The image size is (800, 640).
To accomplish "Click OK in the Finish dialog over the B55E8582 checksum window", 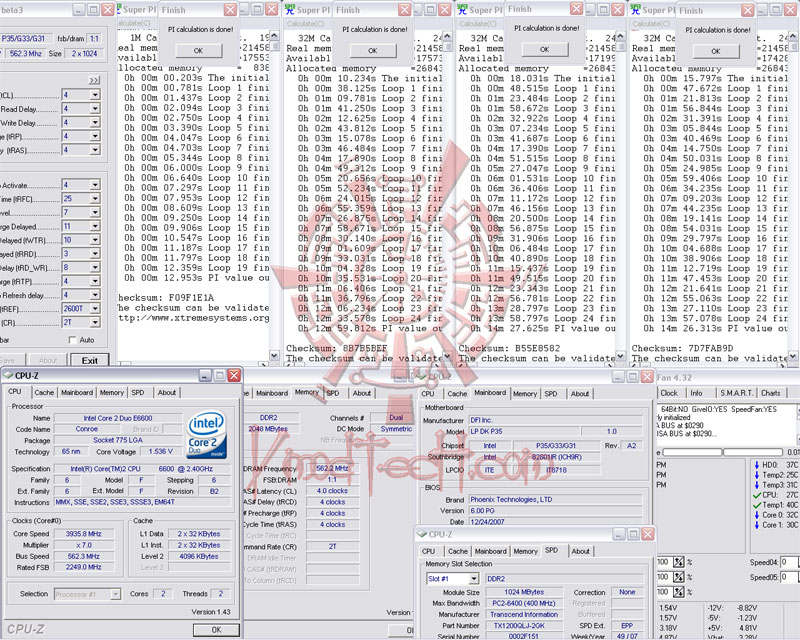I will (x=544, y=50).
